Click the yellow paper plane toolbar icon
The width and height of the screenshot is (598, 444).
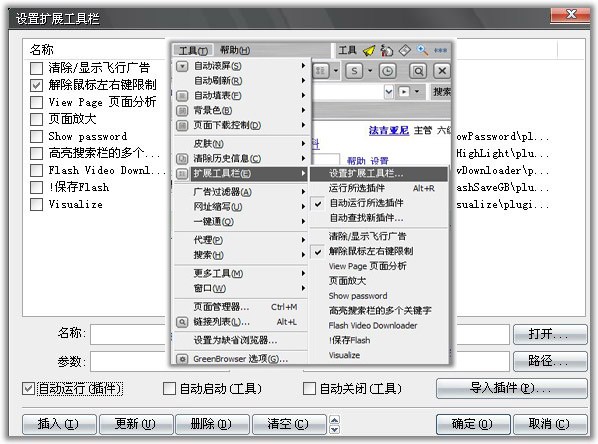(368, 50)
